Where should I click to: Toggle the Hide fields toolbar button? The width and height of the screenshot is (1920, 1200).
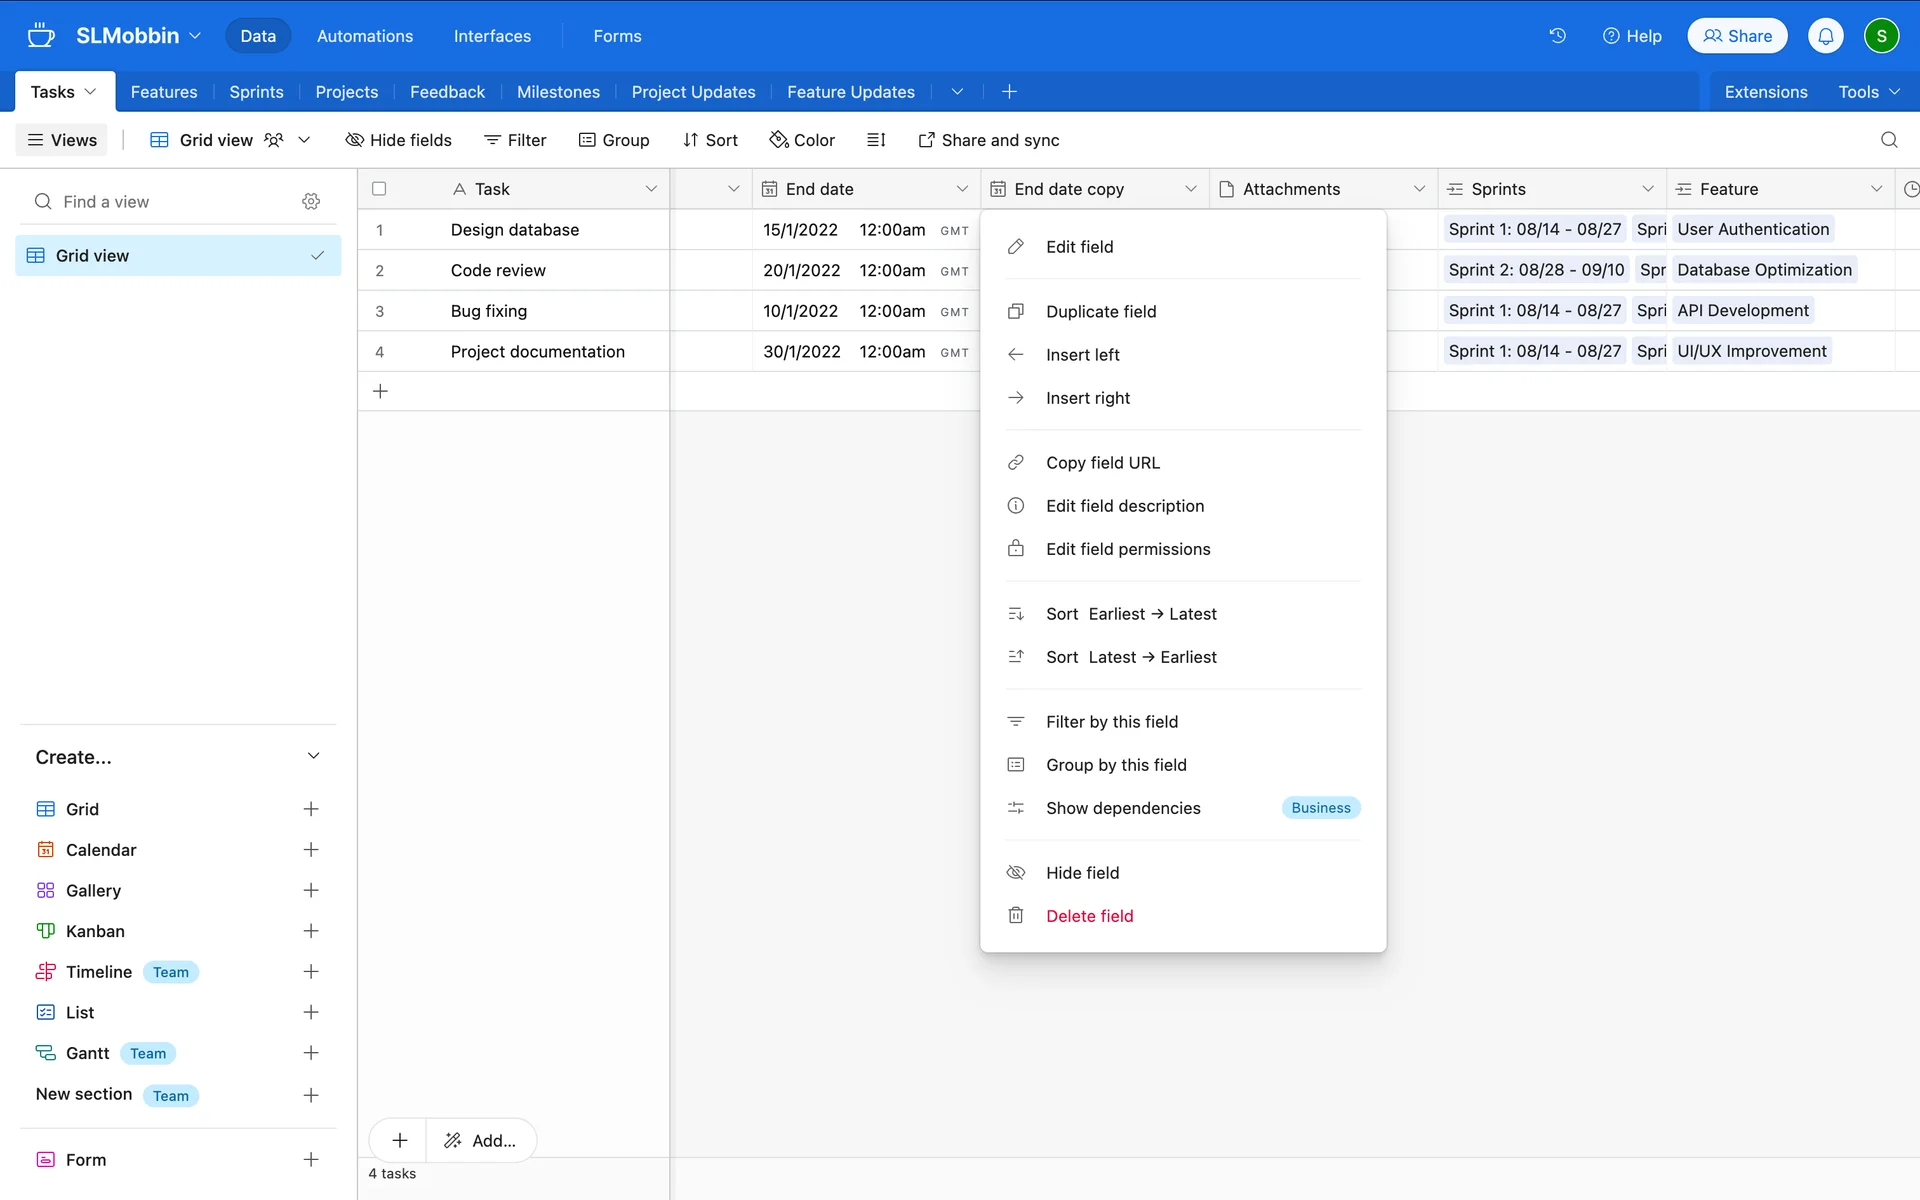[x=398, y=140]
